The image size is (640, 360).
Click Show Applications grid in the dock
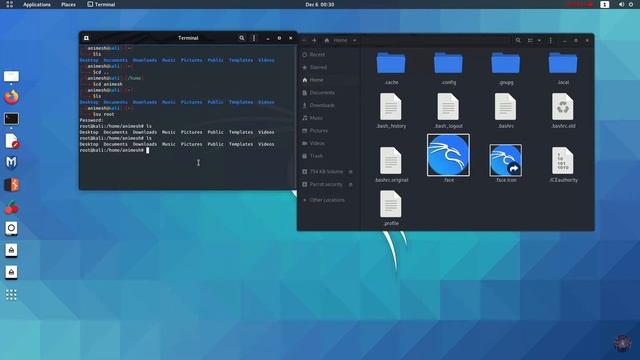pyautogui.click(x=11, y=295)
